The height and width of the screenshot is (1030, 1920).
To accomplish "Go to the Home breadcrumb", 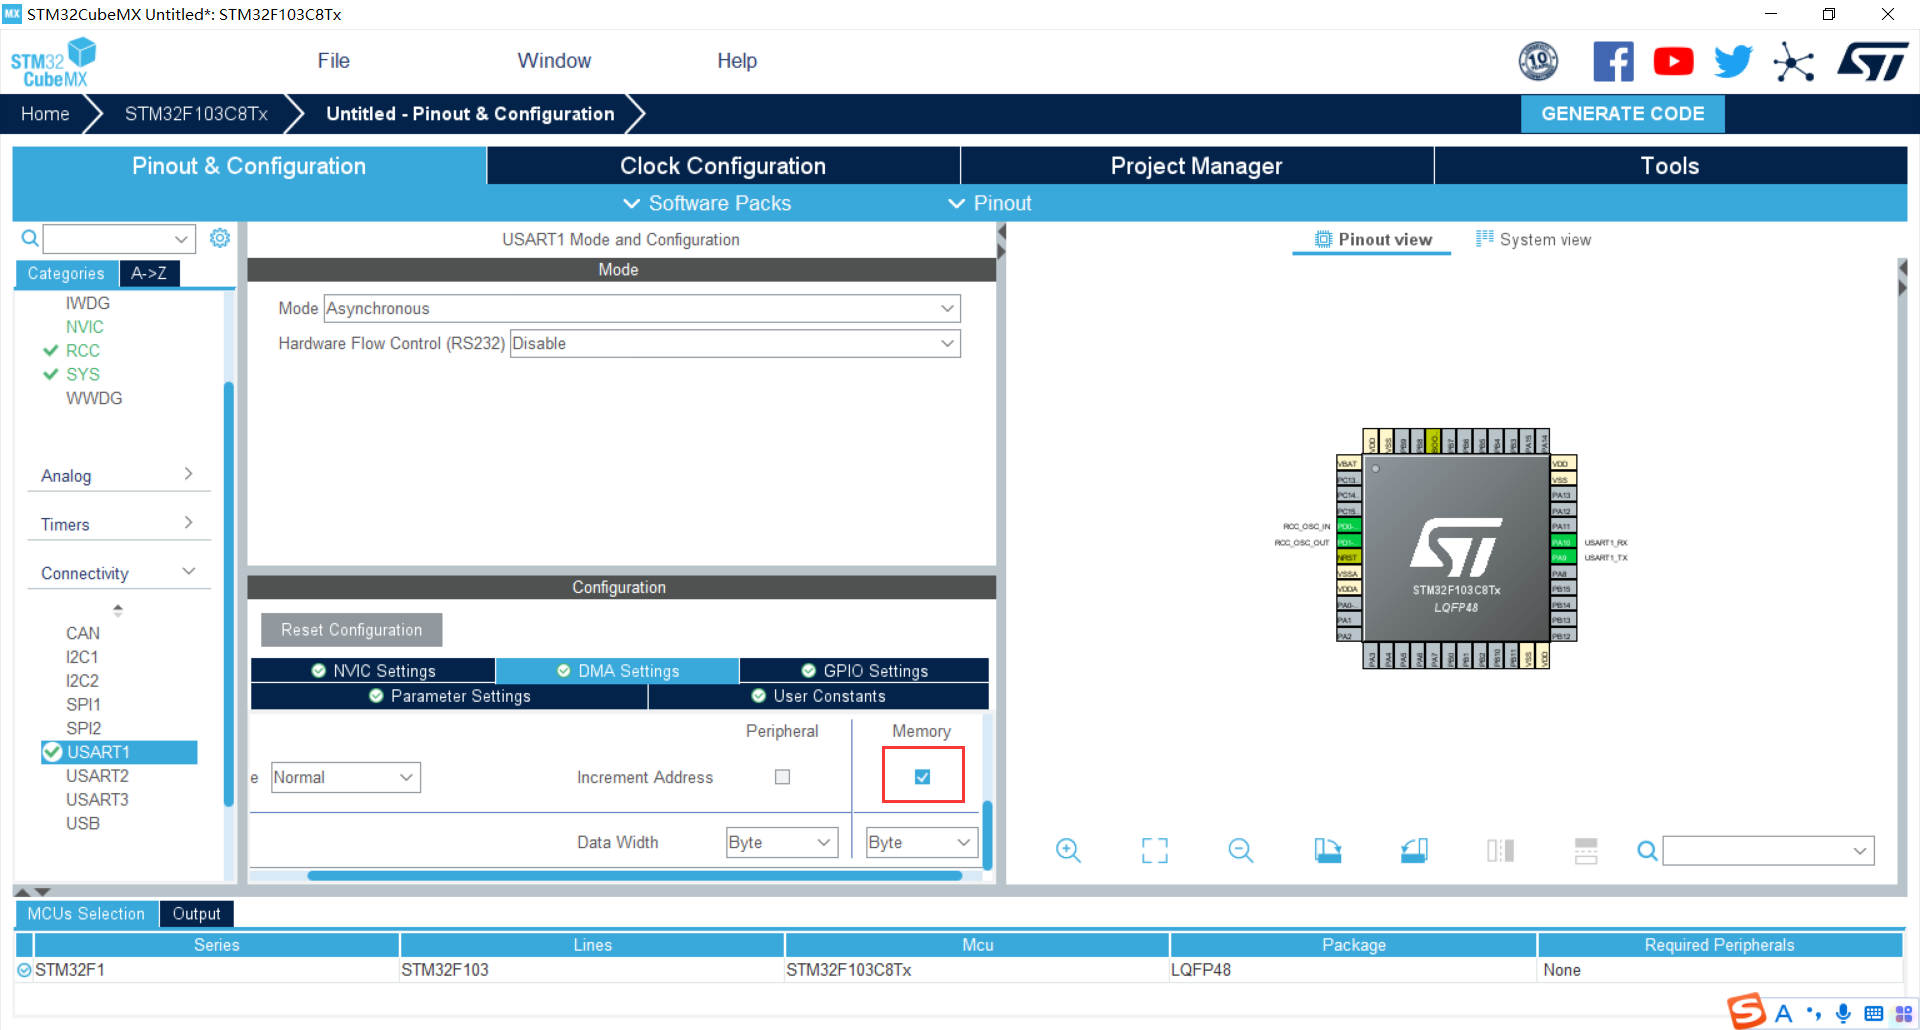I will (x=45, y=114).
